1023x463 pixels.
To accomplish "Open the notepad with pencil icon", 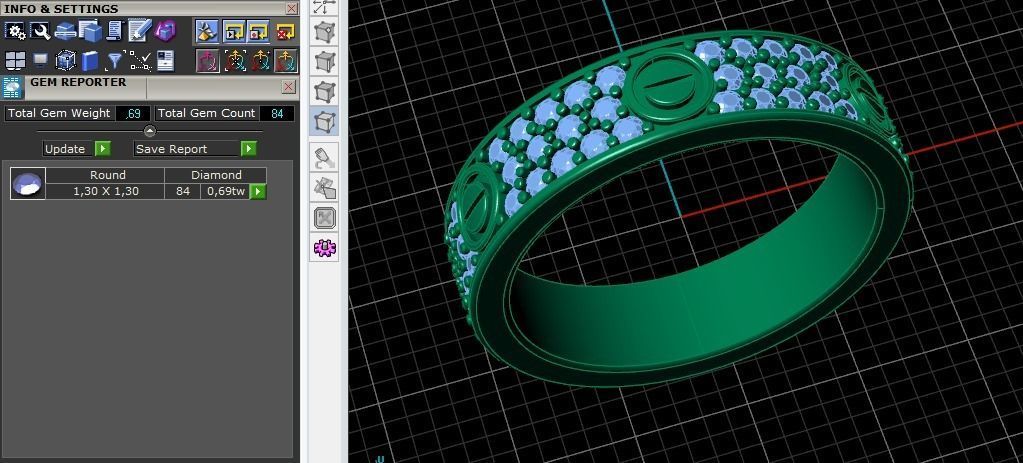I will (139, 31).
